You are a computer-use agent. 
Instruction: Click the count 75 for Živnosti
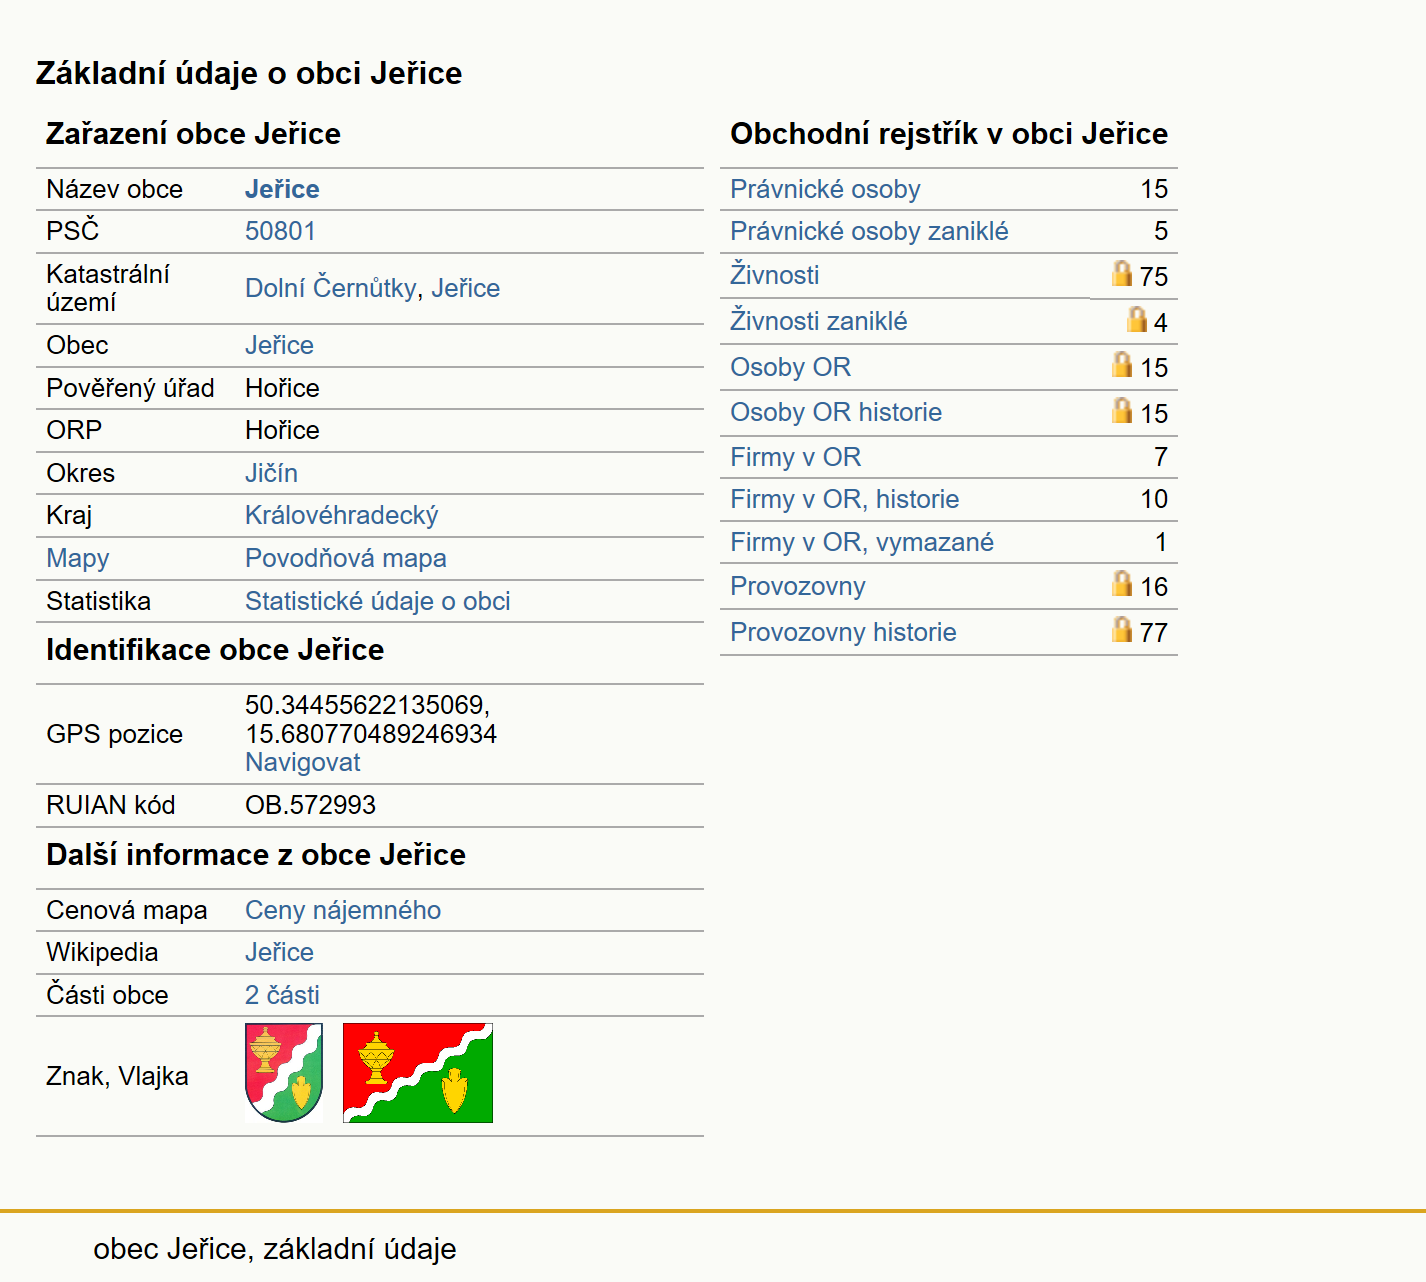[1153, 277]
